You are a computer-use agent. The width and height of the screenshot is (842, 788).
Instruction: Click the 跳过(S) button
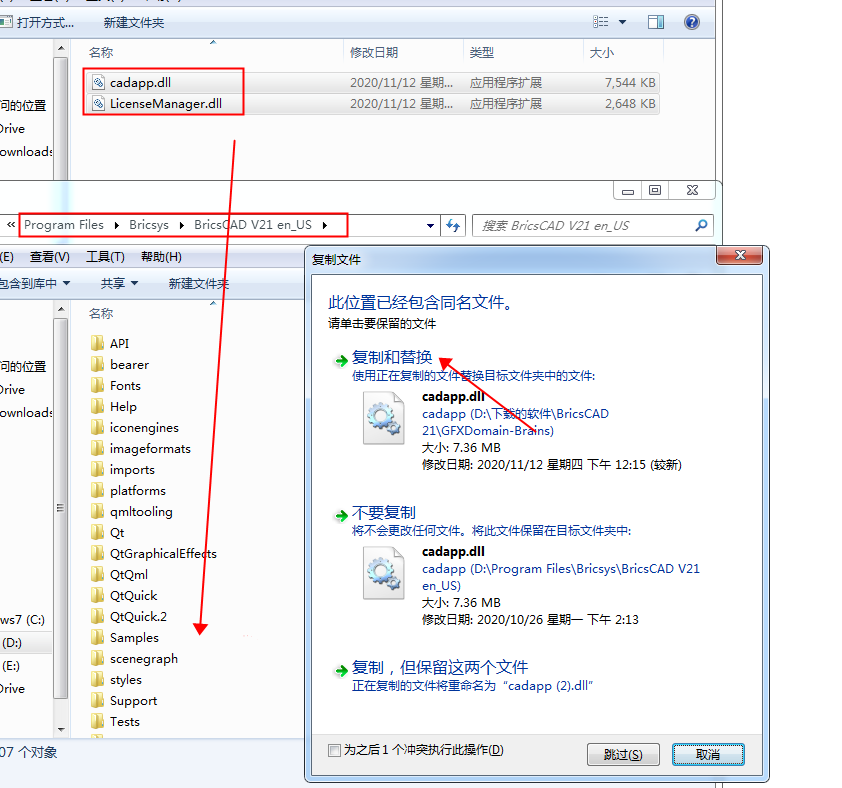[x=623, y=755]
